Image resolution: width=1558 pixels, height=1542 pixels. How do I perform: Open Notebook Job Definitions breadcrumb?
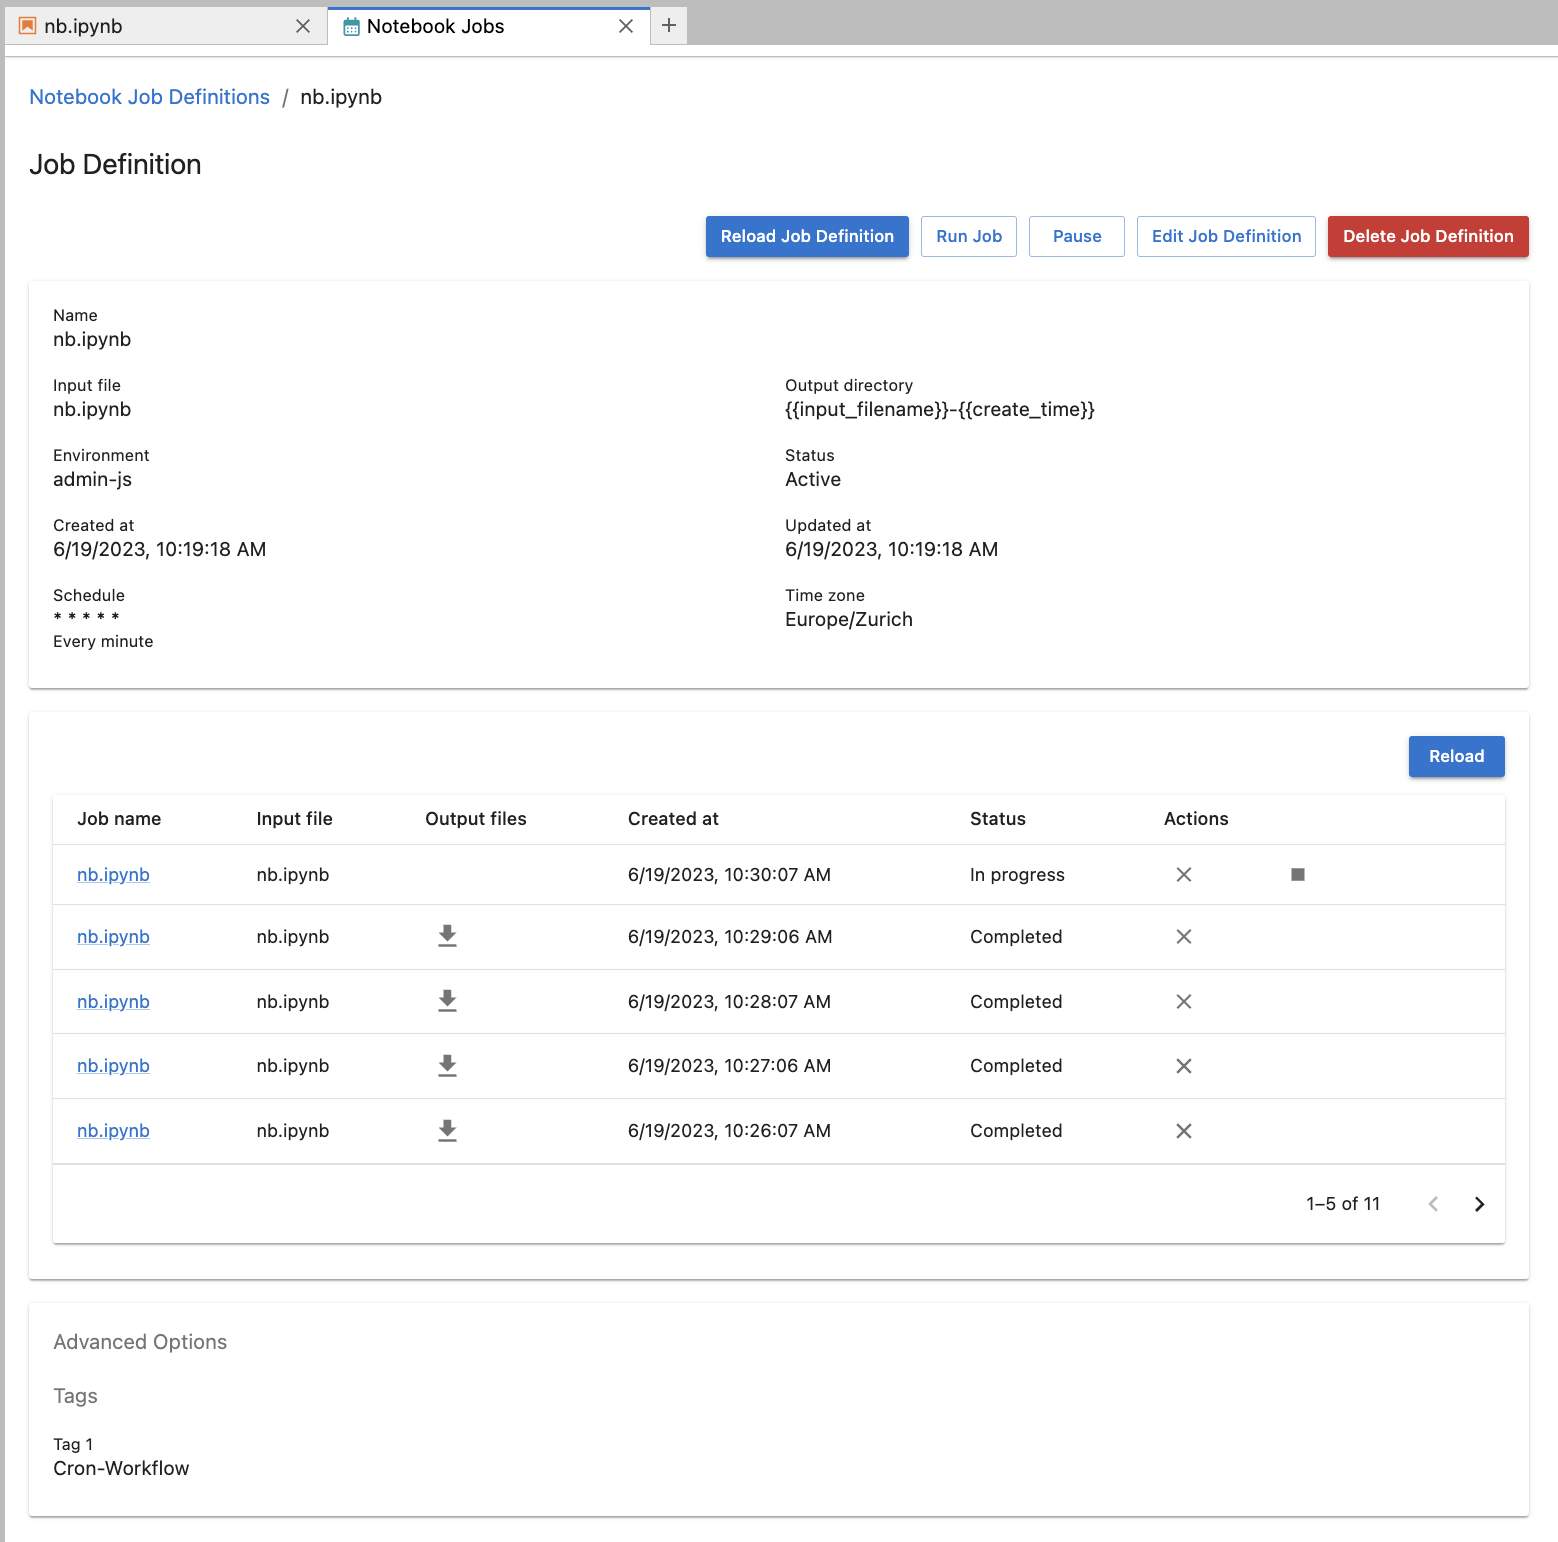tap(148, 96)
